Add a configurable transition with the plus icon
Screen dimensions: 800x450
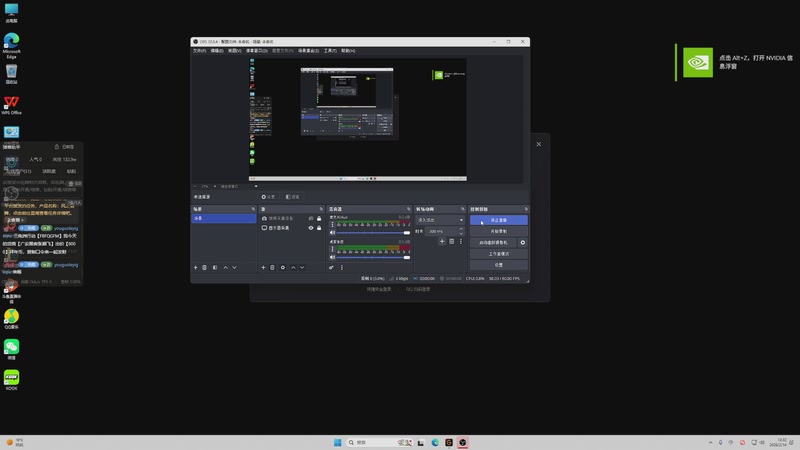(x=442, y=241)
